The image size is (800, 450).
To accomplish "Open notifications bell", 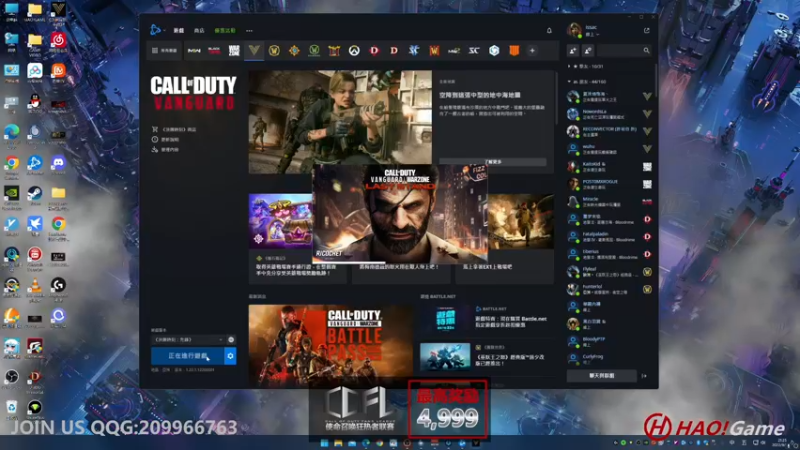I will (549, 31).
